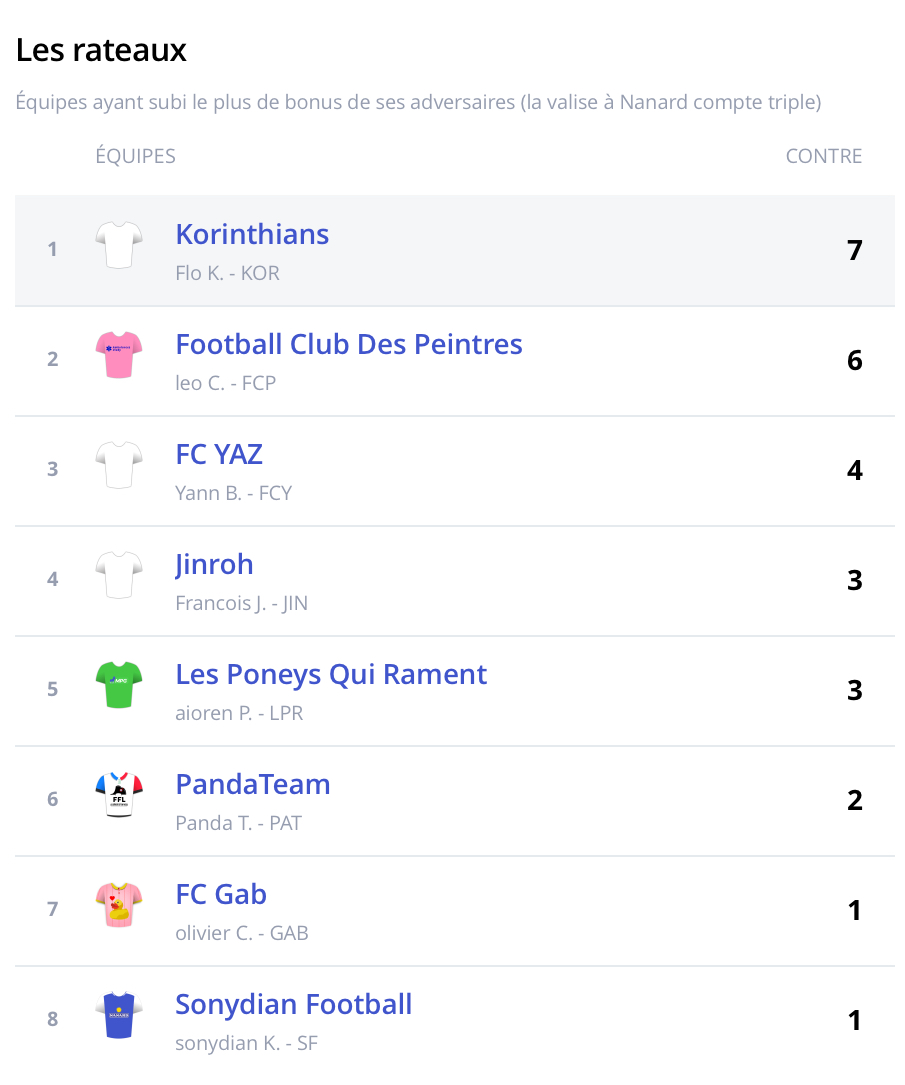905x1085 pixels.
Task: Click the PandaTeam tricolor jersey icon
Action: click(119, 796)
